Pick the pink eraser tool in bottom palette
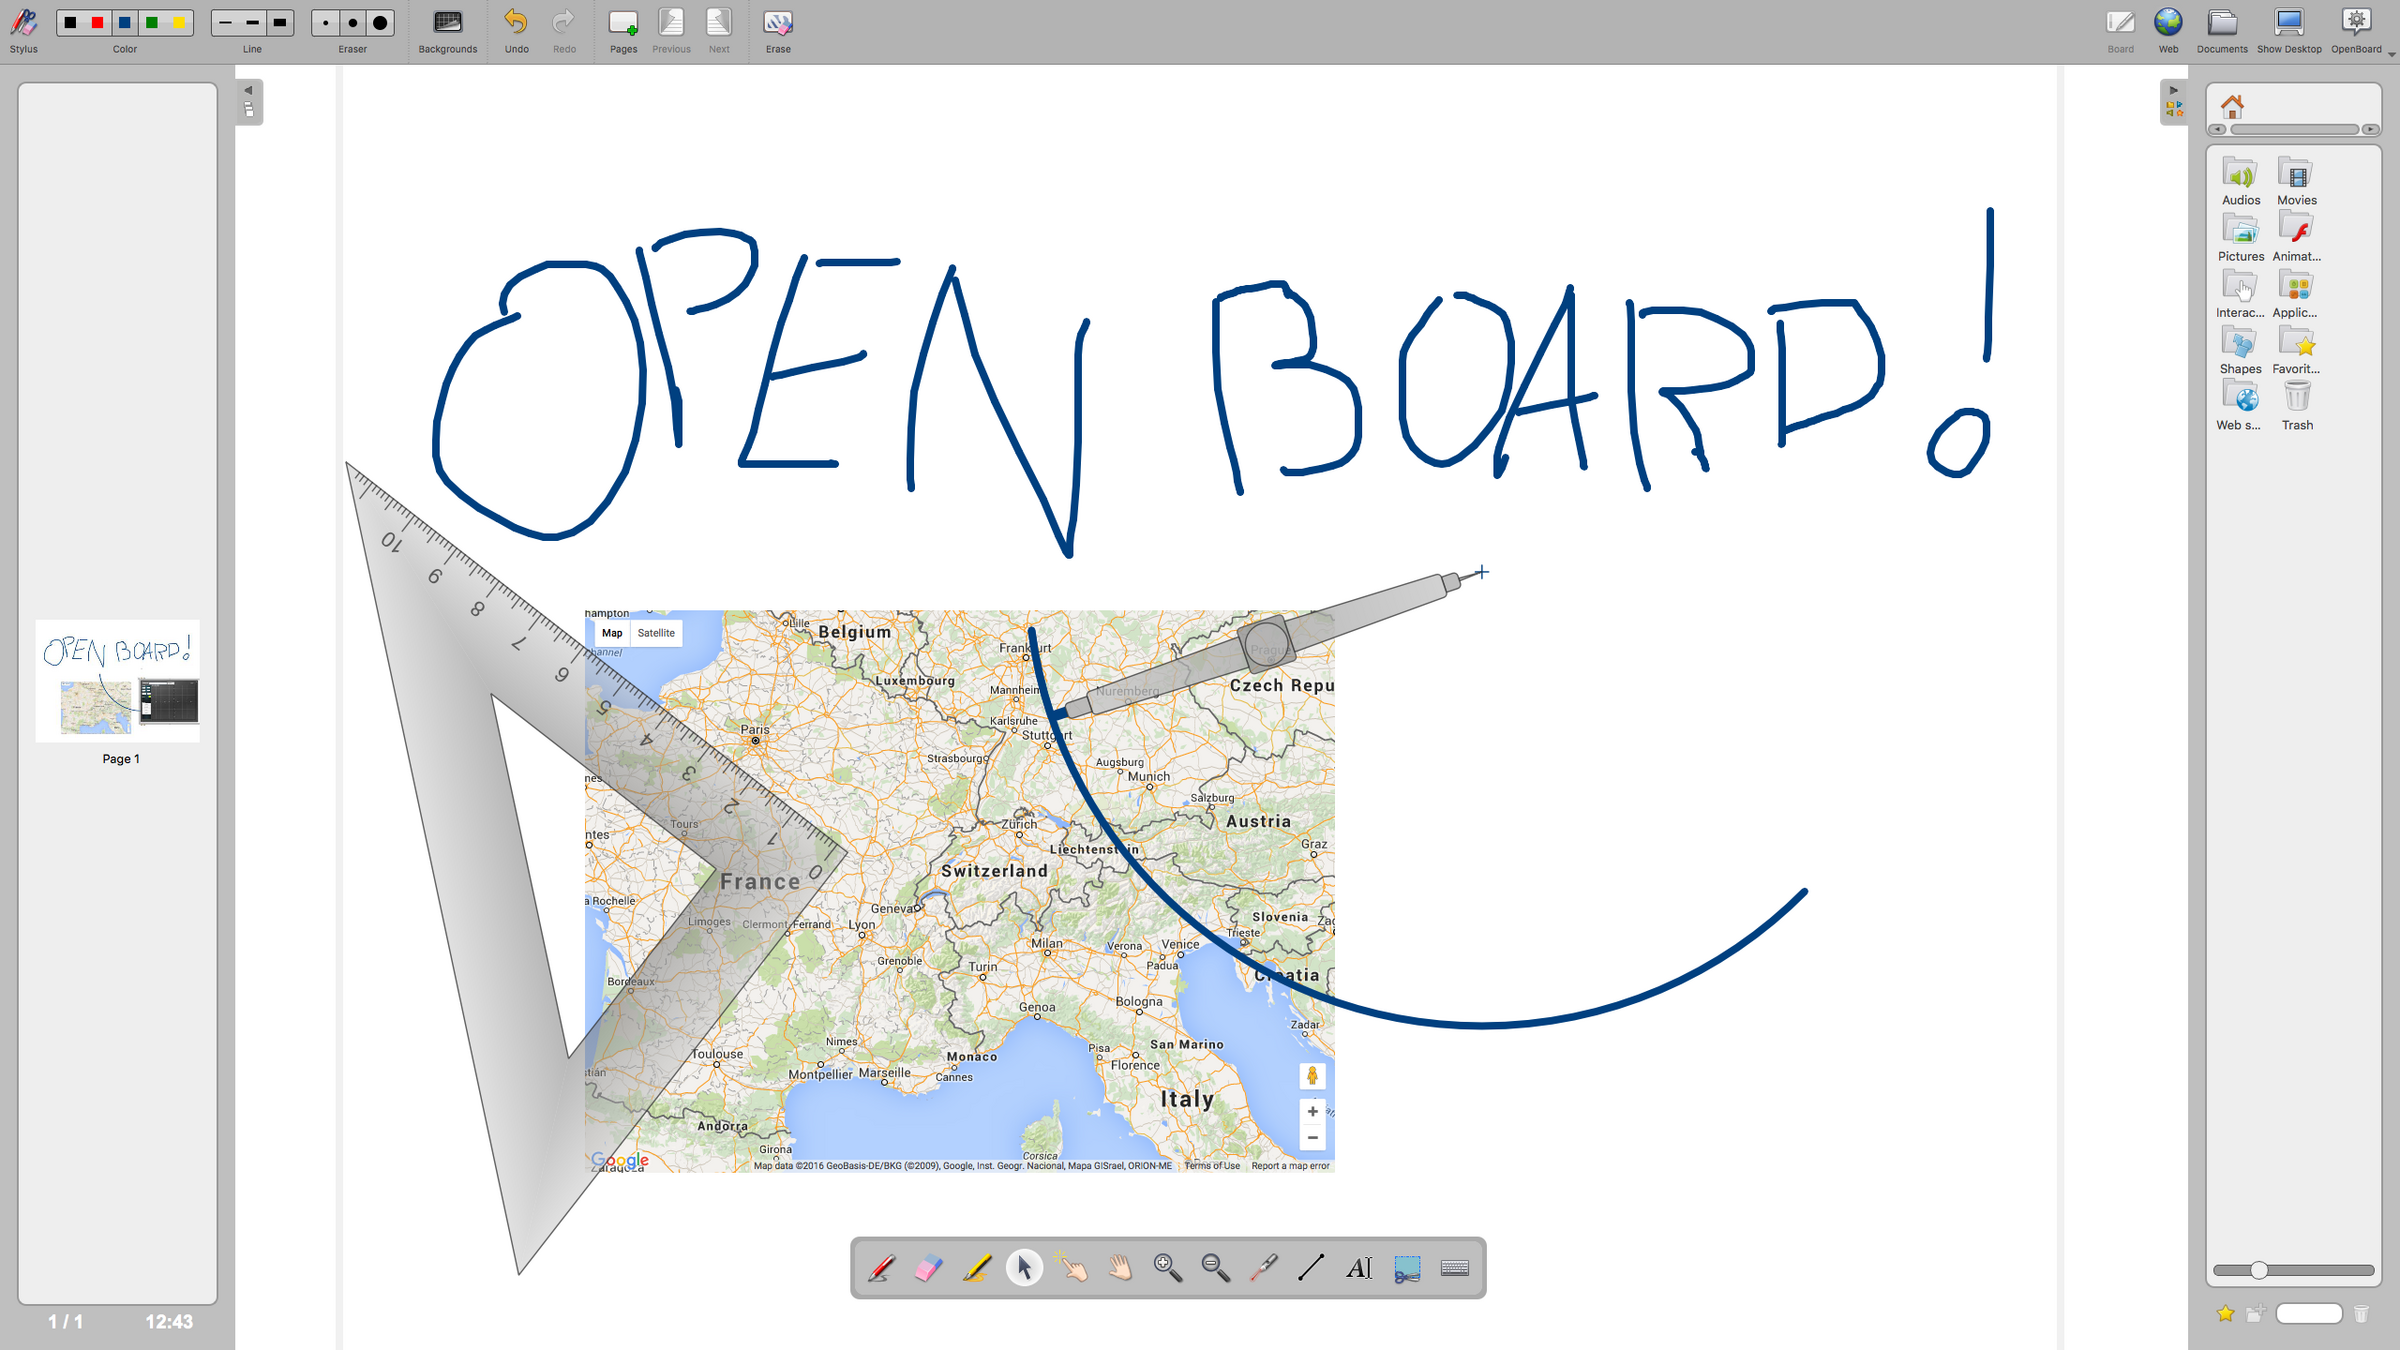The height and width of the screenshot is (1350, 2400). 929,1268
